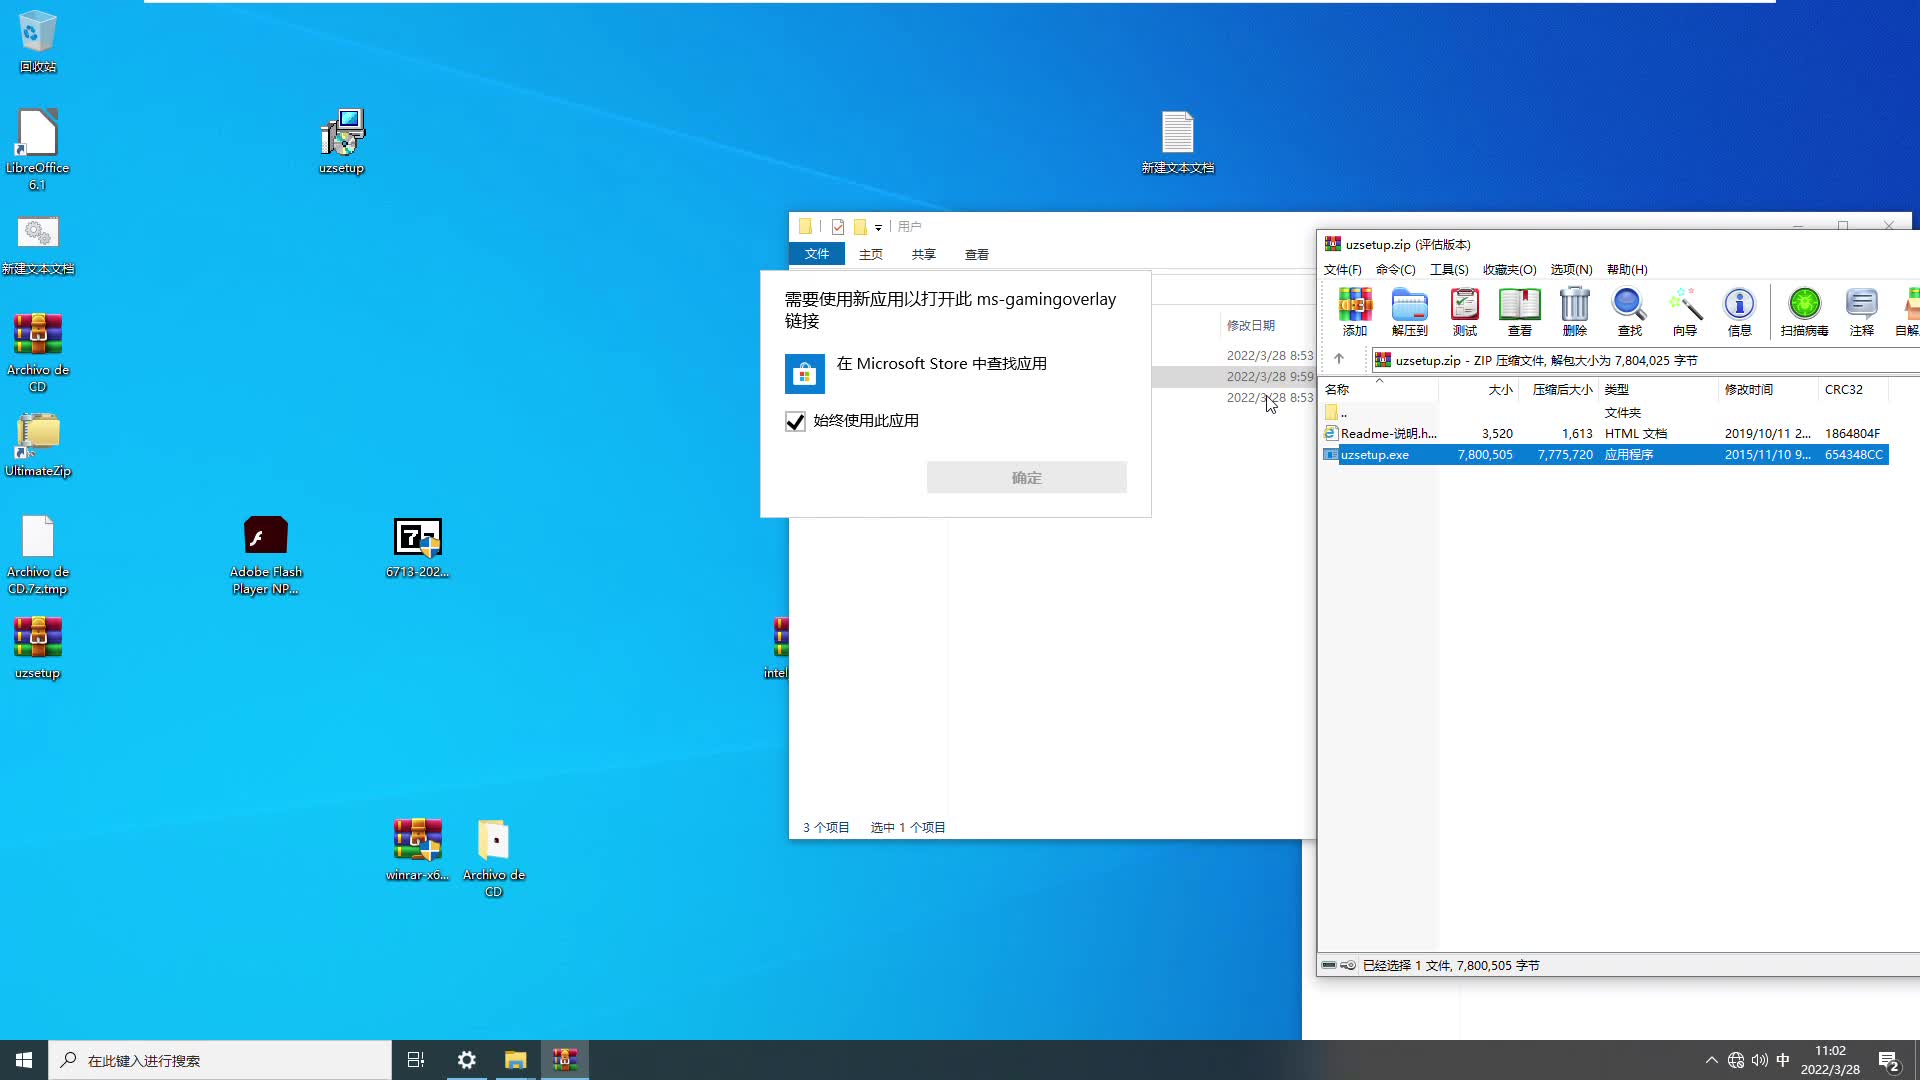
Task: Open the Explorer 文件 tab
Action: point(817,254)
